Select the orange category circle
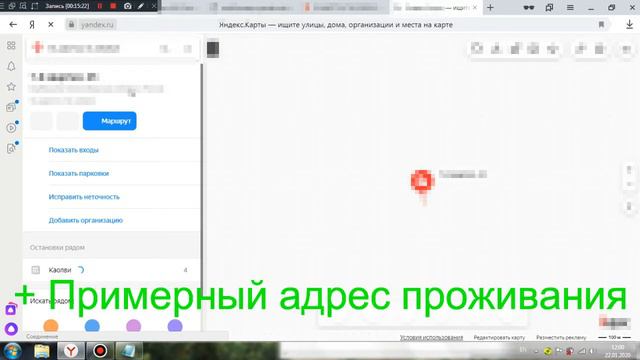 [51, 326]
